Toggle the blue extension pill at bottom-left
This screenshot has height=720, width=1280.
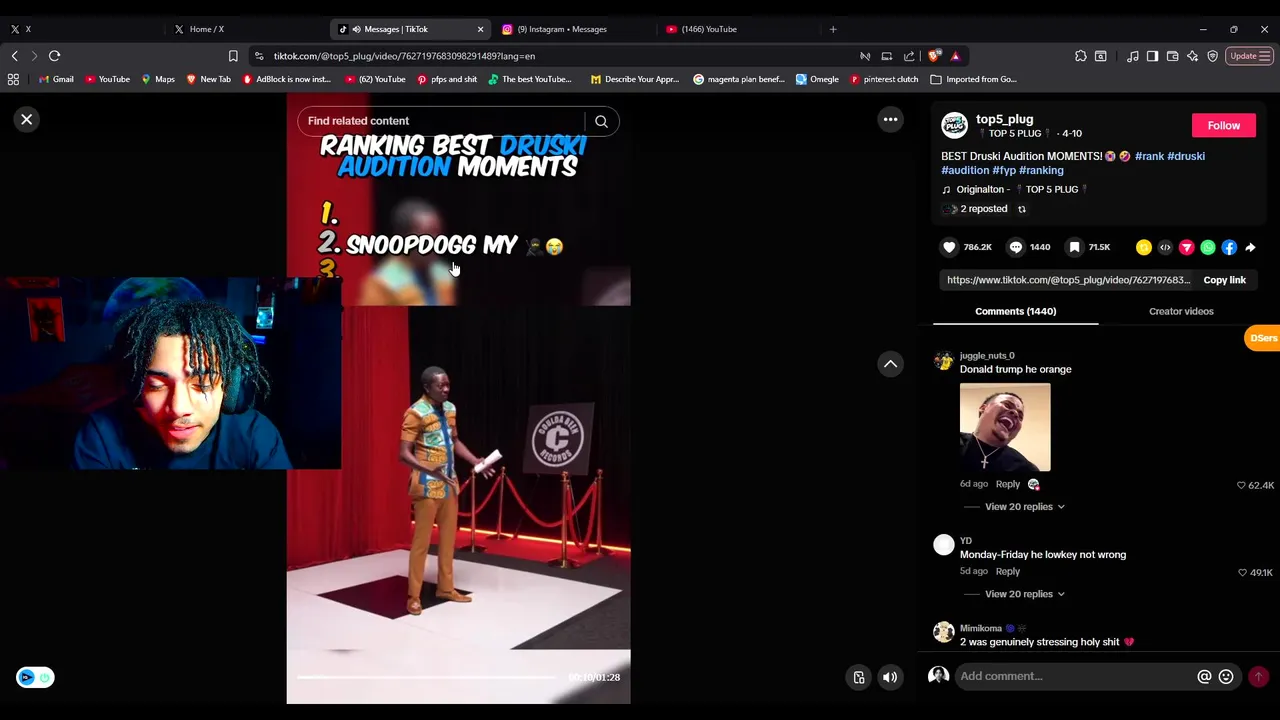pos(35,678)
